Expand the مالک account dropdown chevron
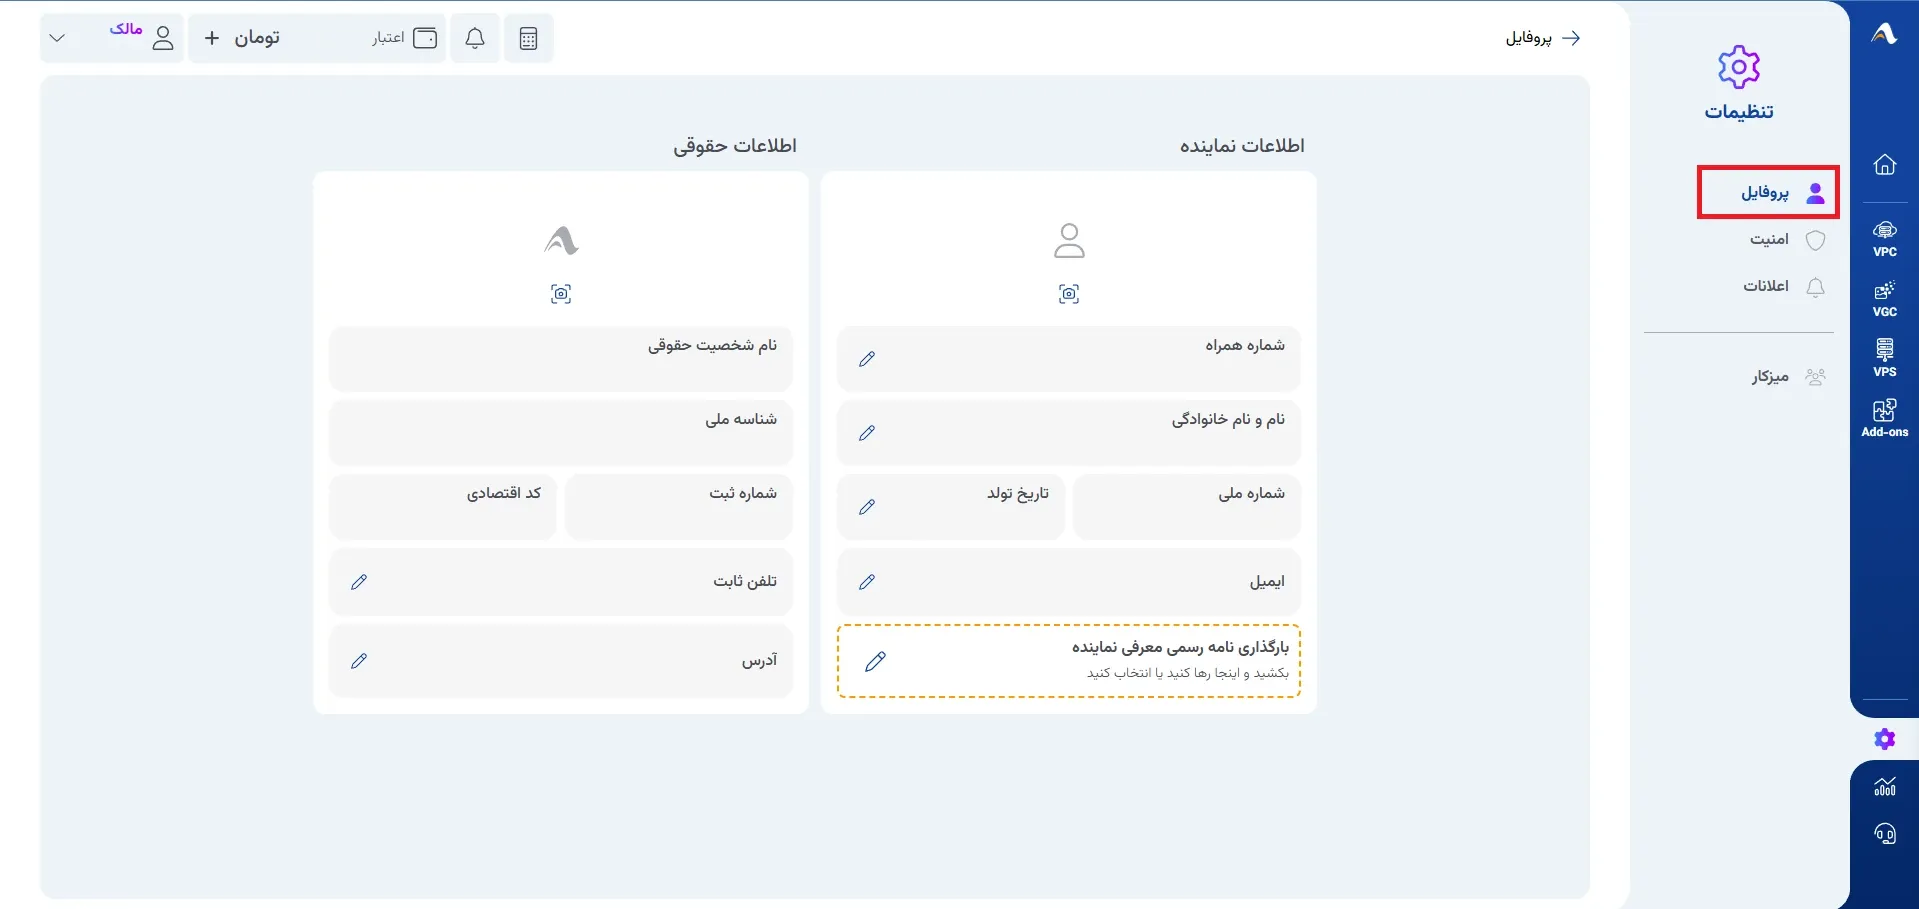The width and height of the screenshot is (1919, 909). (57, 38)
